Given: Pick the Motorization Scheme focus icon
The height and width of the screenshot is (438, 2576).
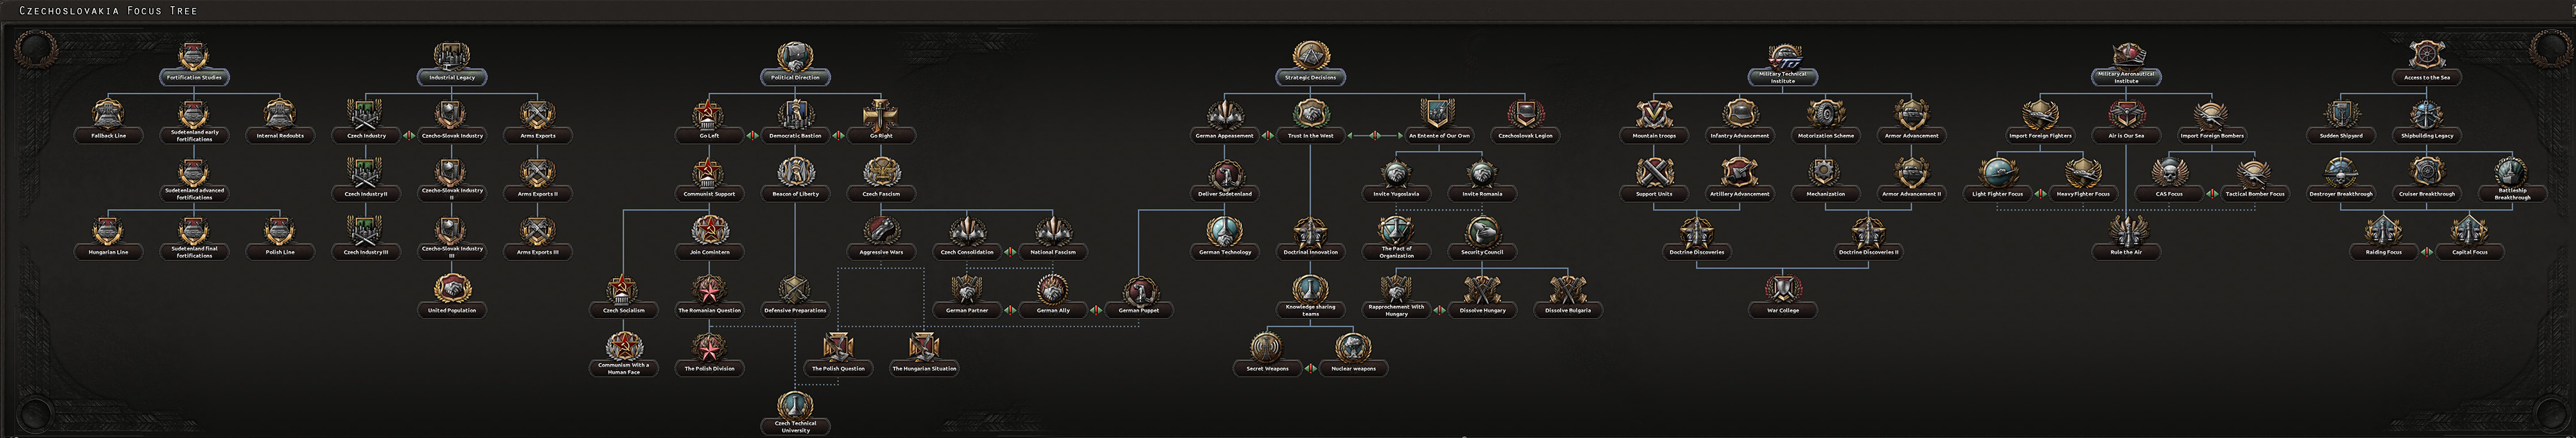Looking at the screenshot, I should click(x=1826, y=114).
